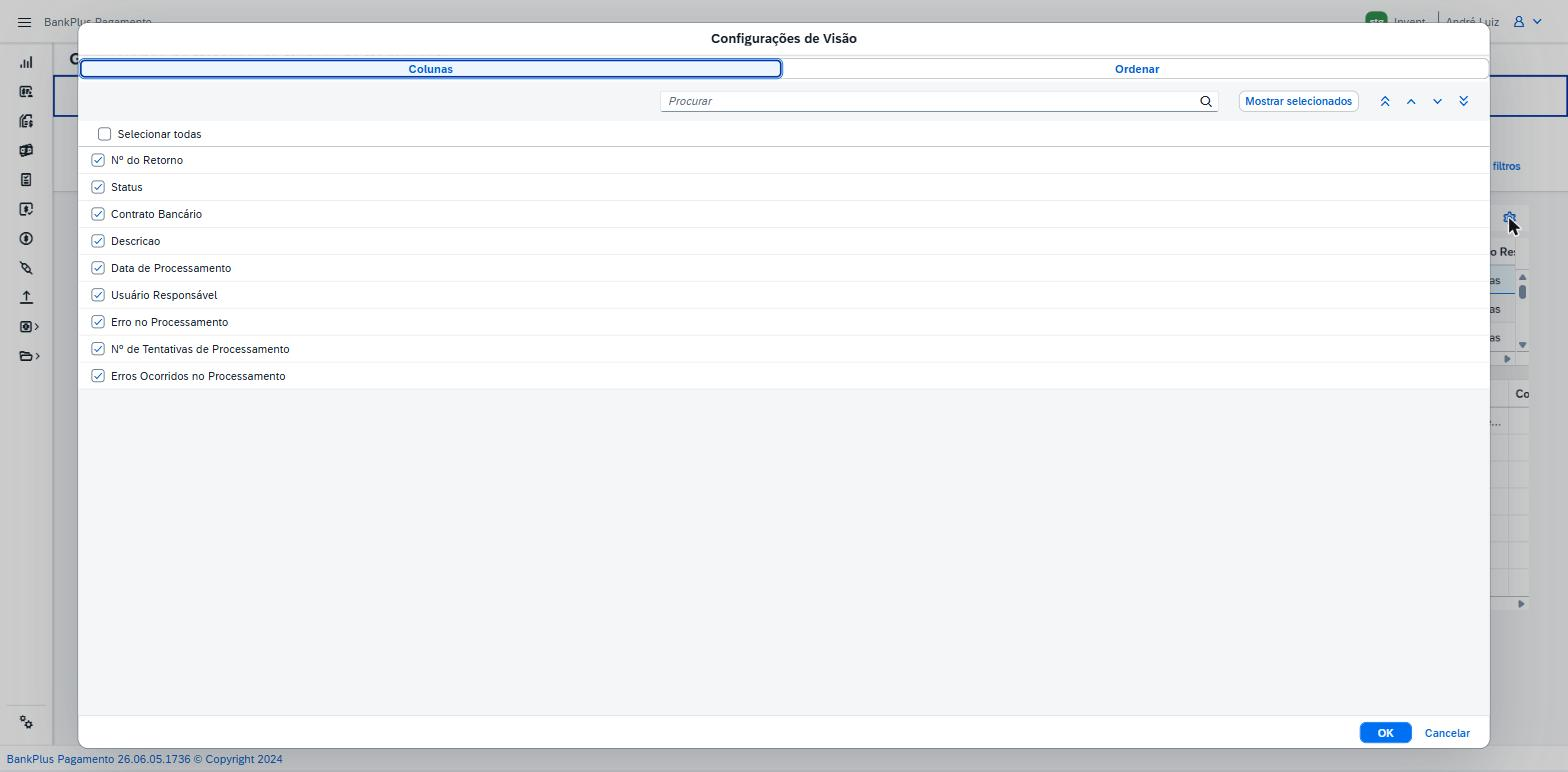Move selected column to top
The image size is (1568, 772).
(x=1385, y=101)
